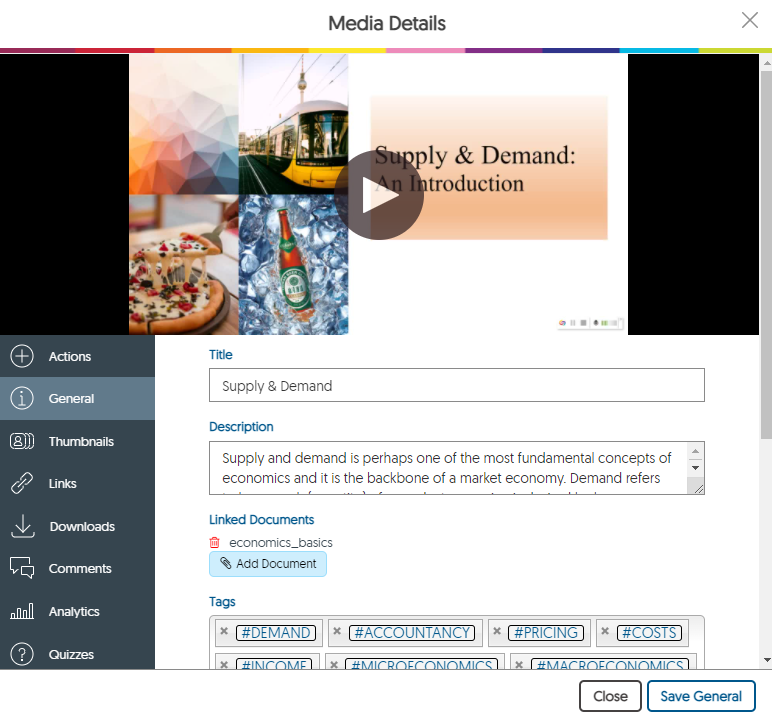Click the Analytics bar chart icon
The height and width of the screenshot is (719, 772).
pos(22,611)
